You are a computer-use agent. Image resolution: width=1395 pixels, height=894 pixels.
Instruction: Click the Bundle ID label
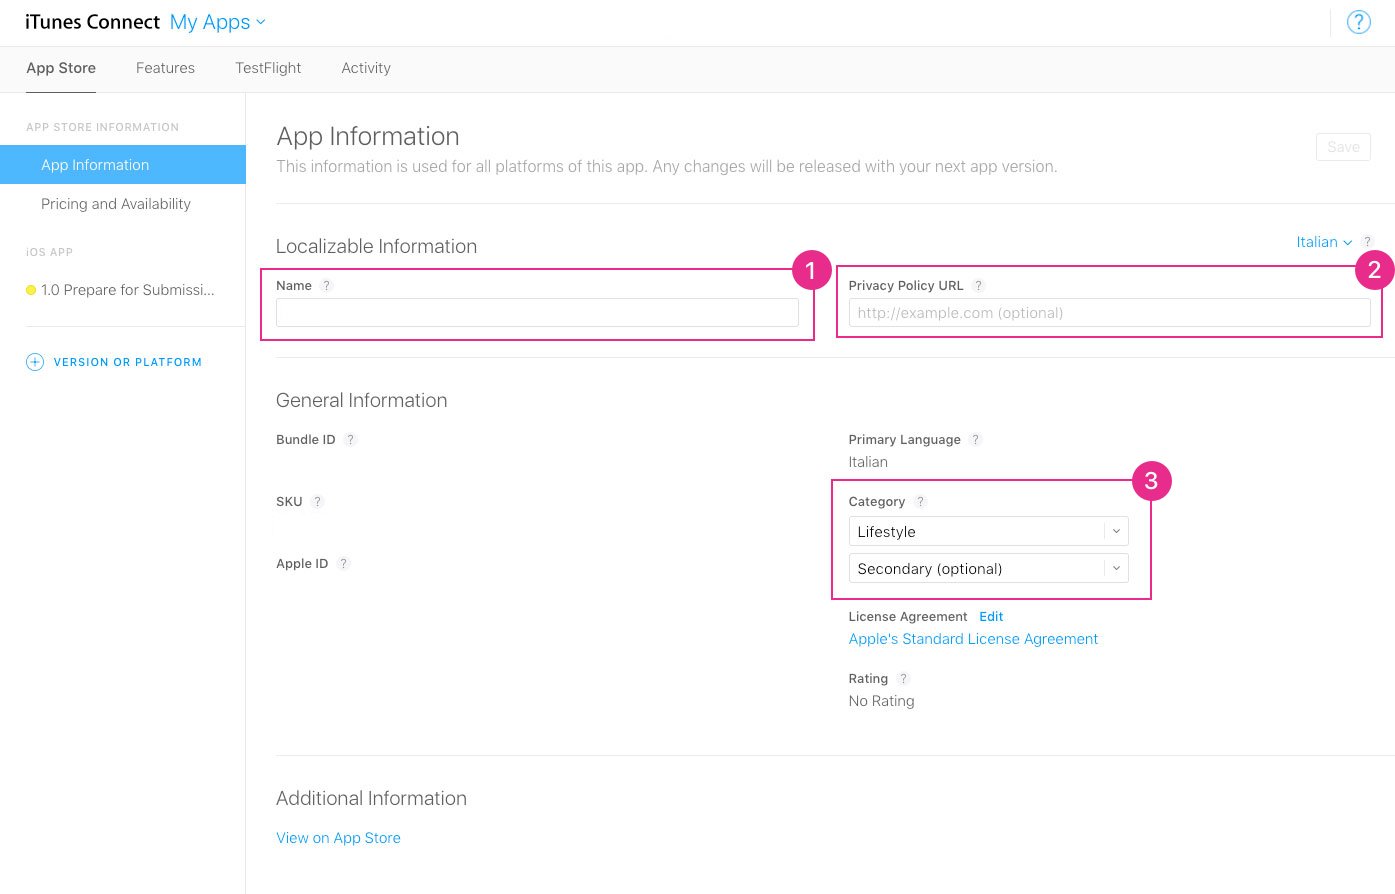(306, 440)
